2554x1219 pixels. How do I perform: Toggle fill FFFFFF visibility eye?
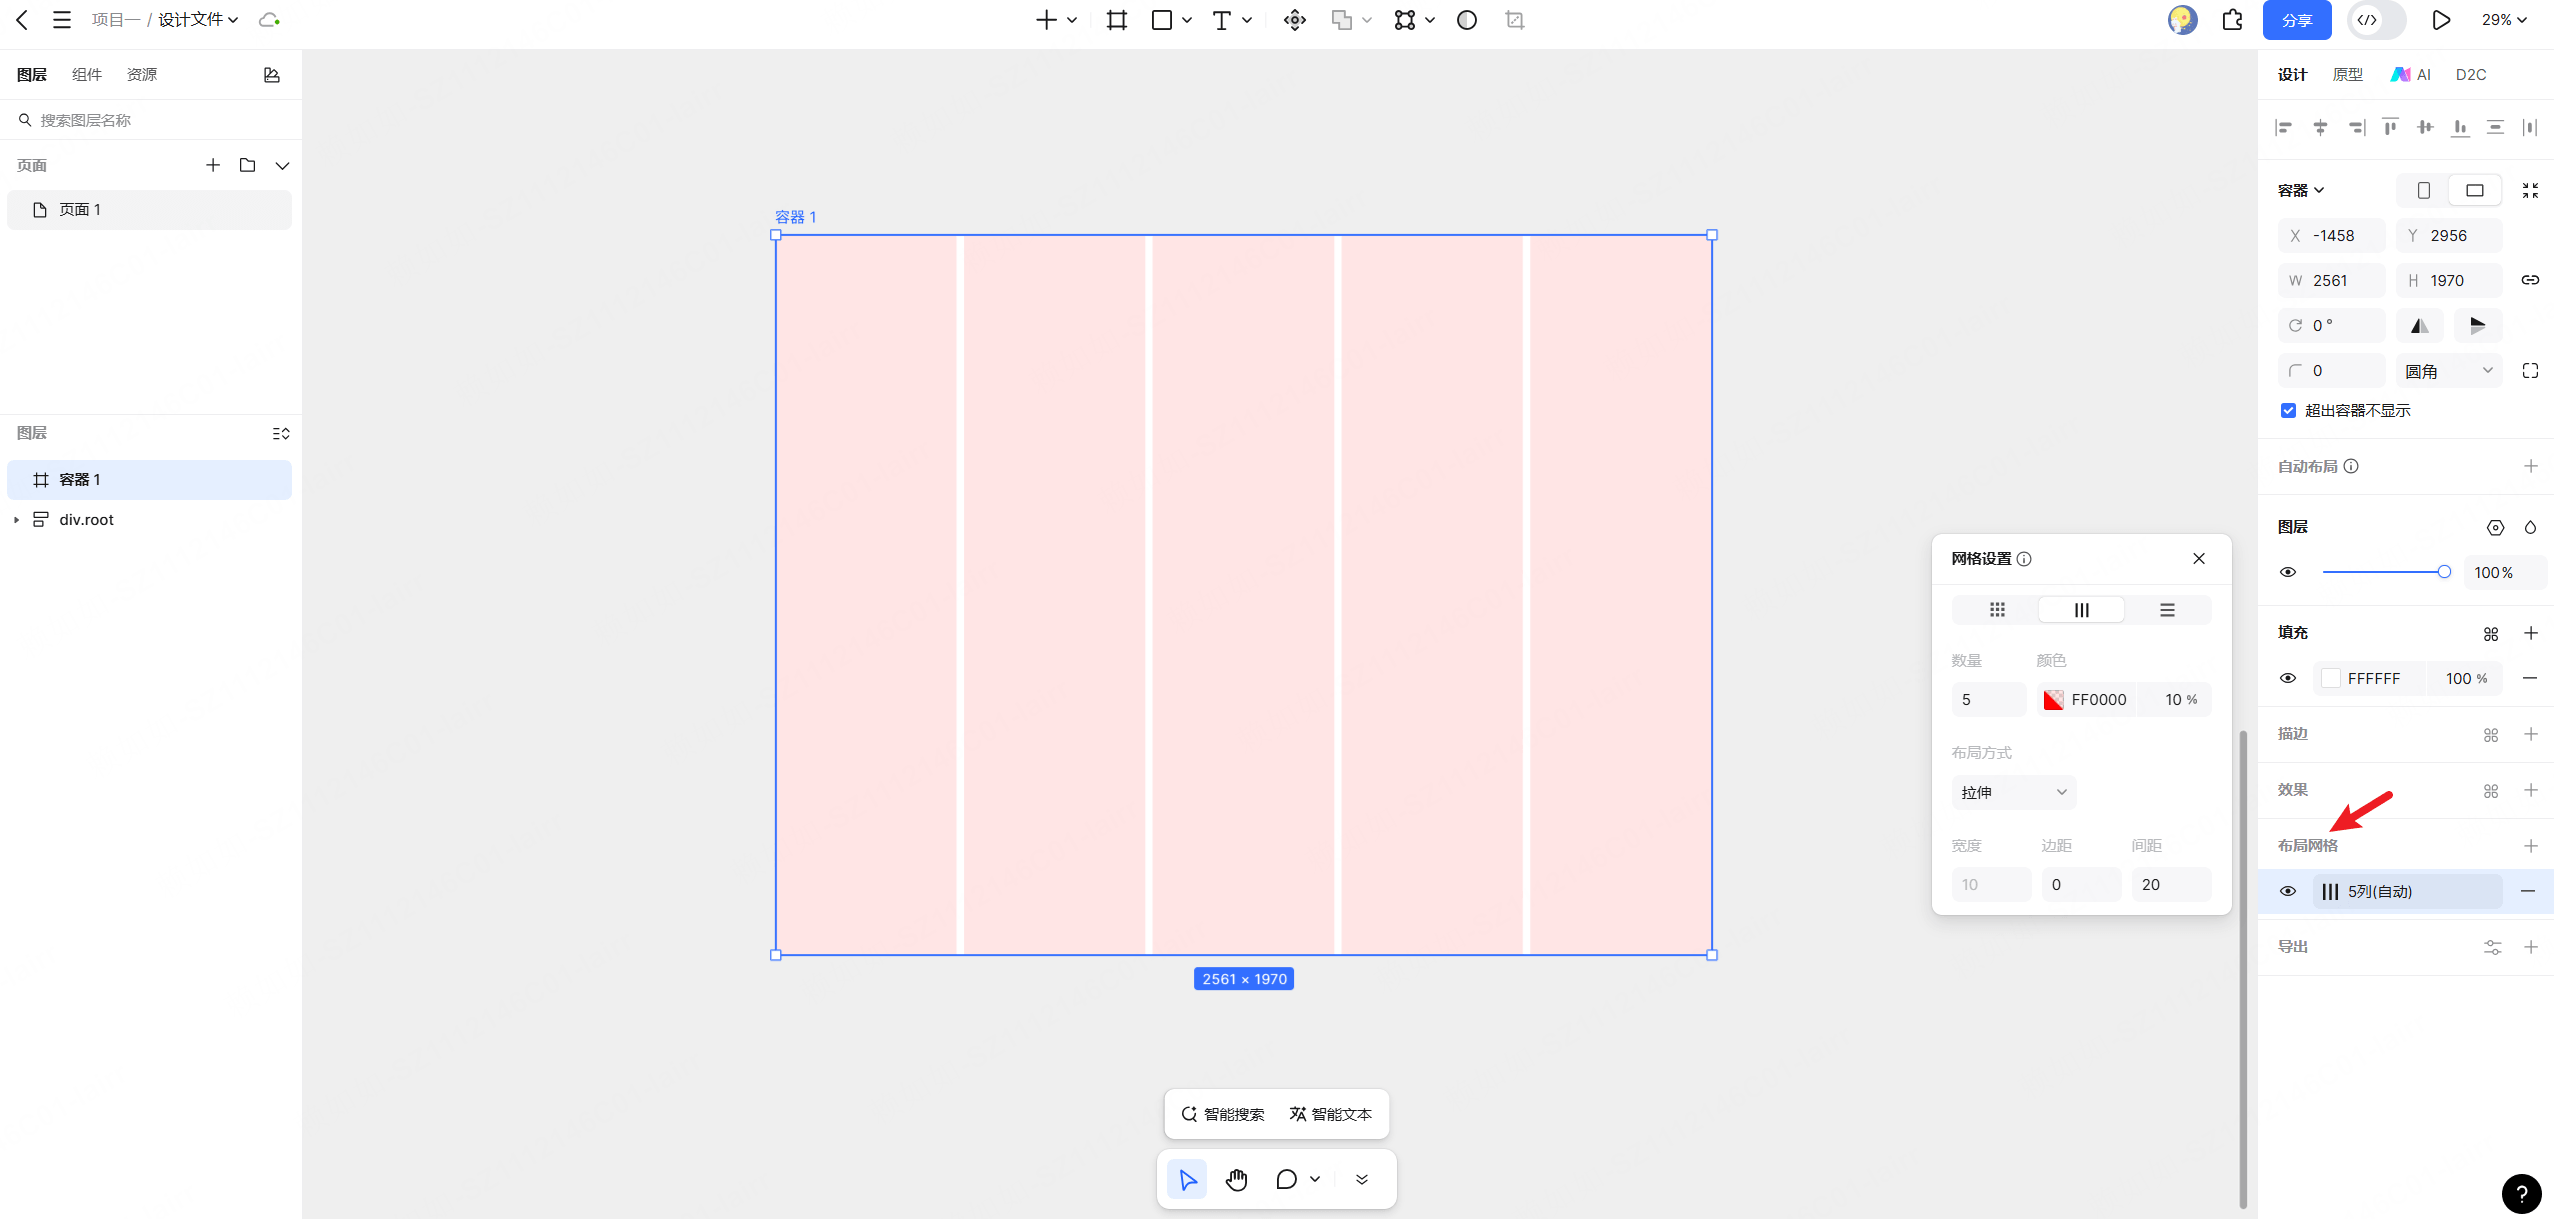click(2288, 678)
